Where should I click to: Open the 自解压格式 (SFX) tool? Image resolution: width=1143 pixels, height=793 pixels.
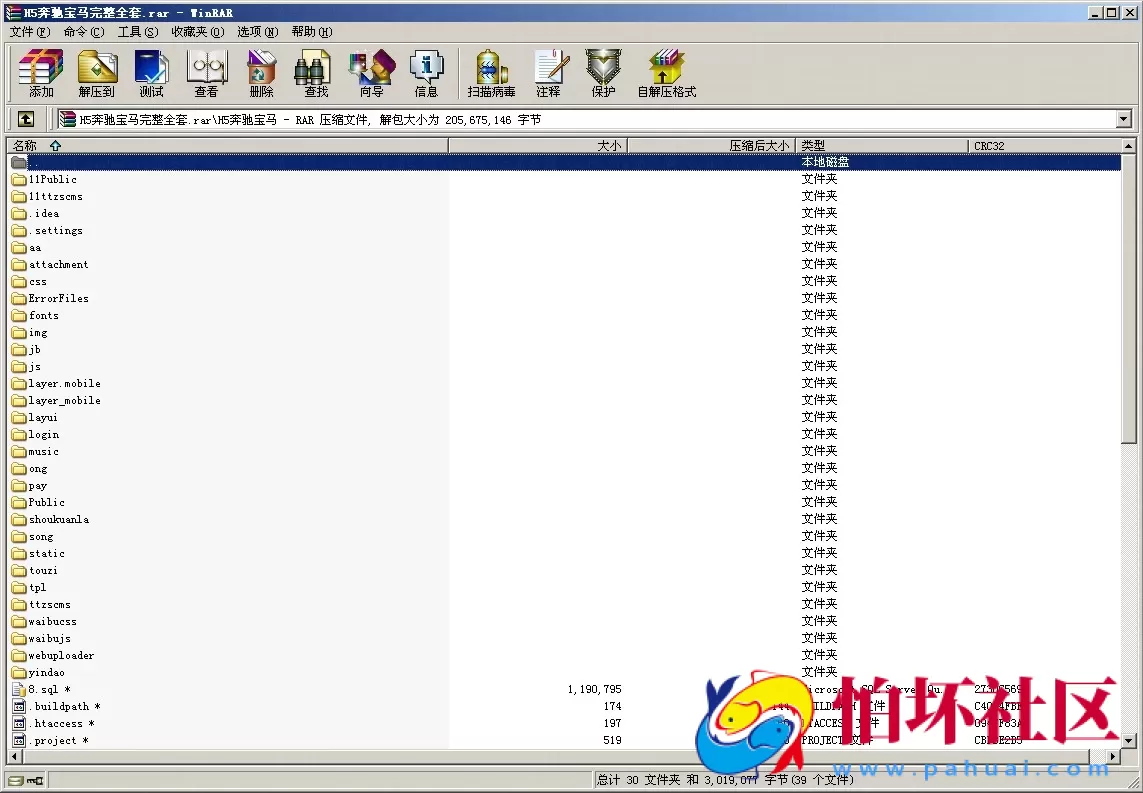tap(666, 74)
